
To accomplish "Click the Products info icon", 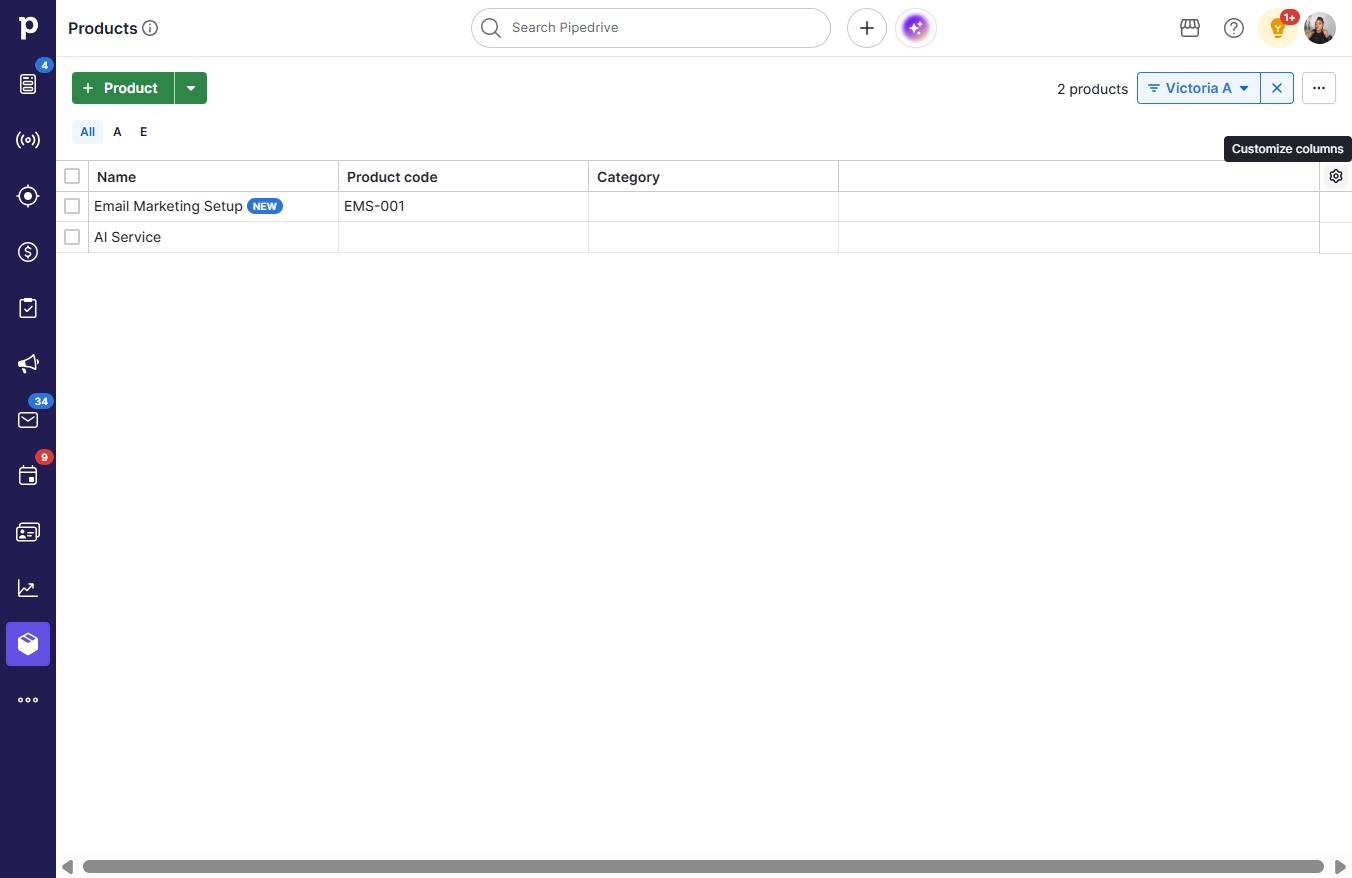I will (150, 28).
